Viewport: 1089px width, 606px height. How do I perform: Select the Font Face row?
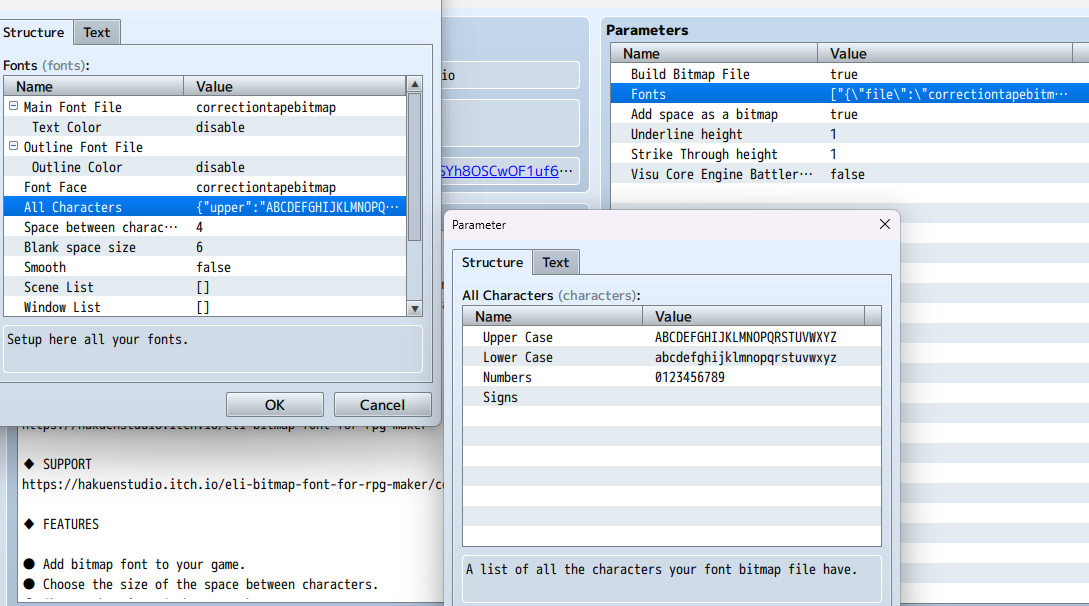tap(205, 187)
